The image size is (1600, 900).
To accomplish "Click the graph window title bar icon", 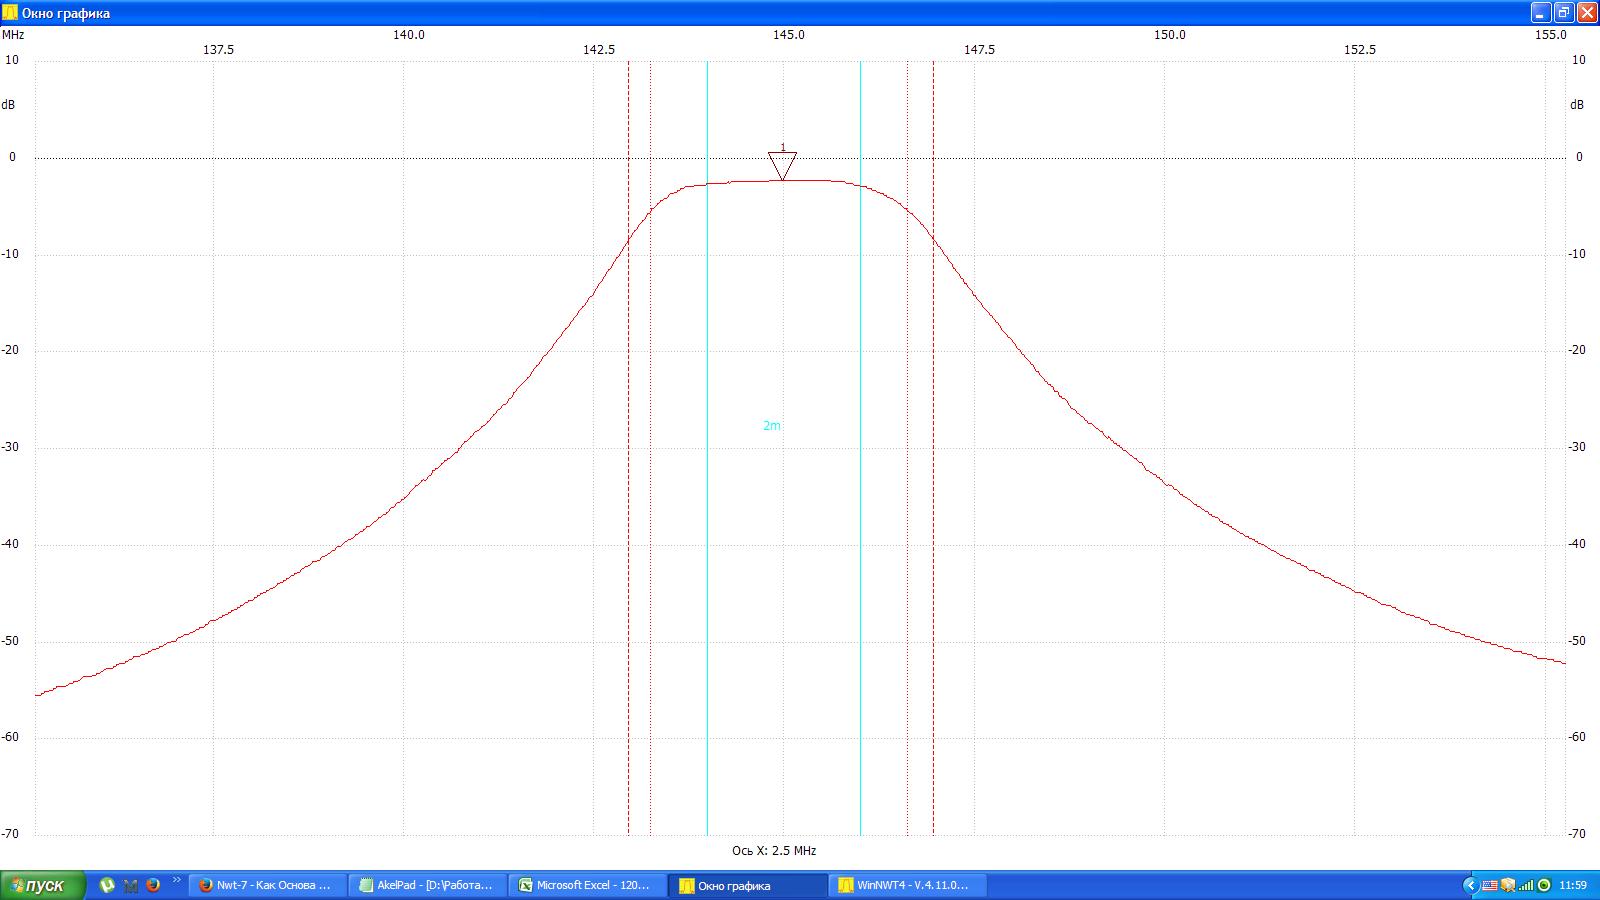I will (x=10, y=13).
